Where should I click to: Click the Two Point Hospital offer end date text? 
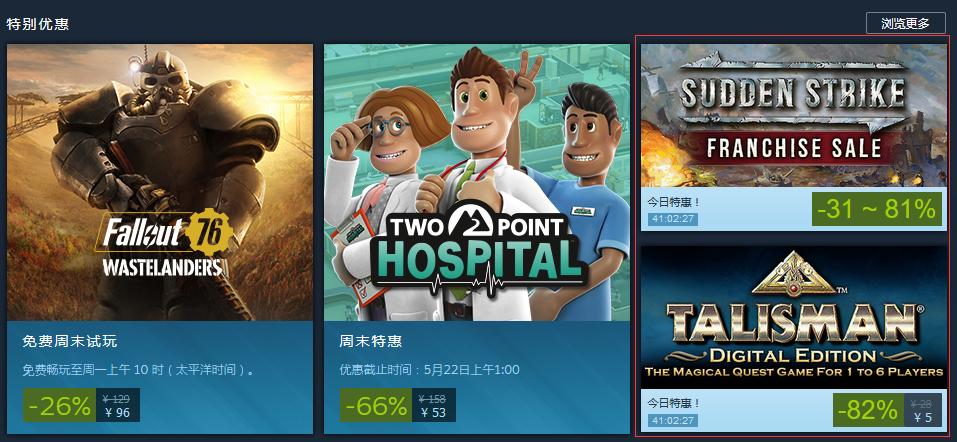point(430,370)
